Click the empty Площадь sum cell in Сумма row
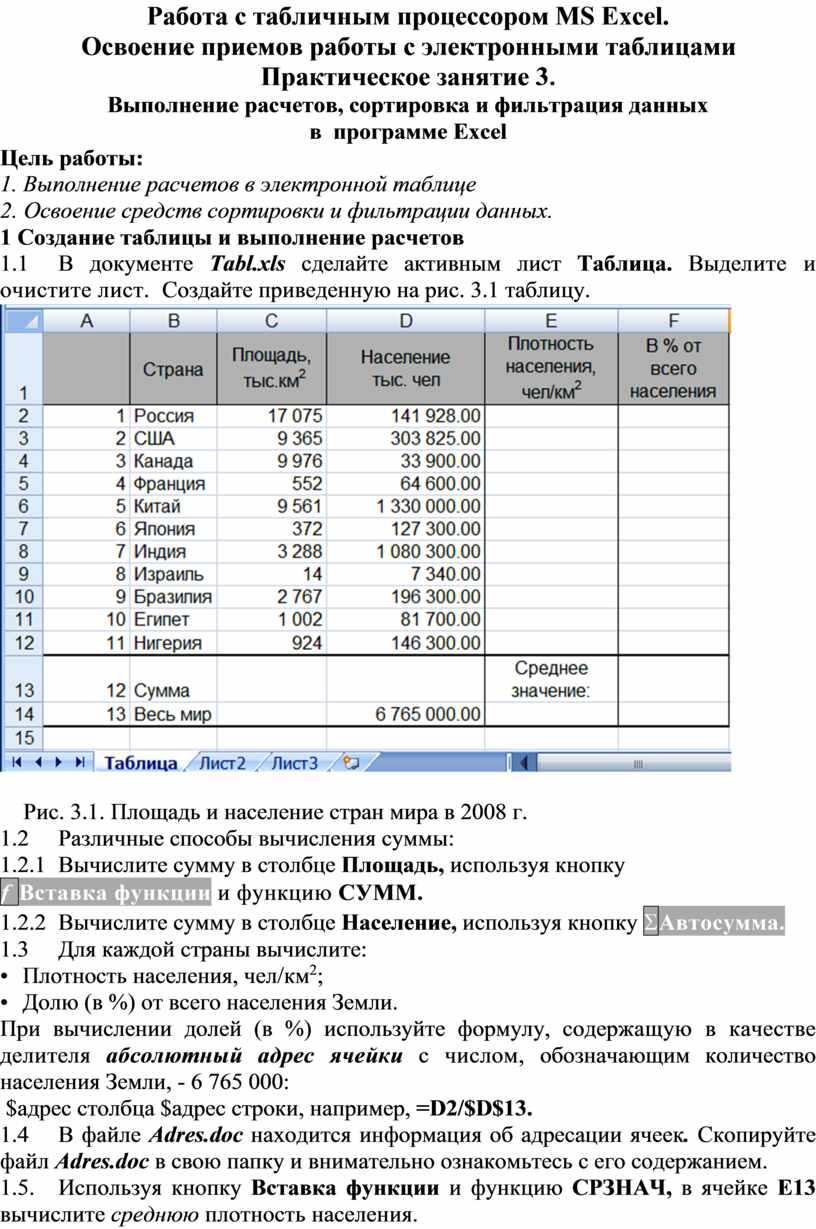816x1229 pixels. (x=271, y=679)
